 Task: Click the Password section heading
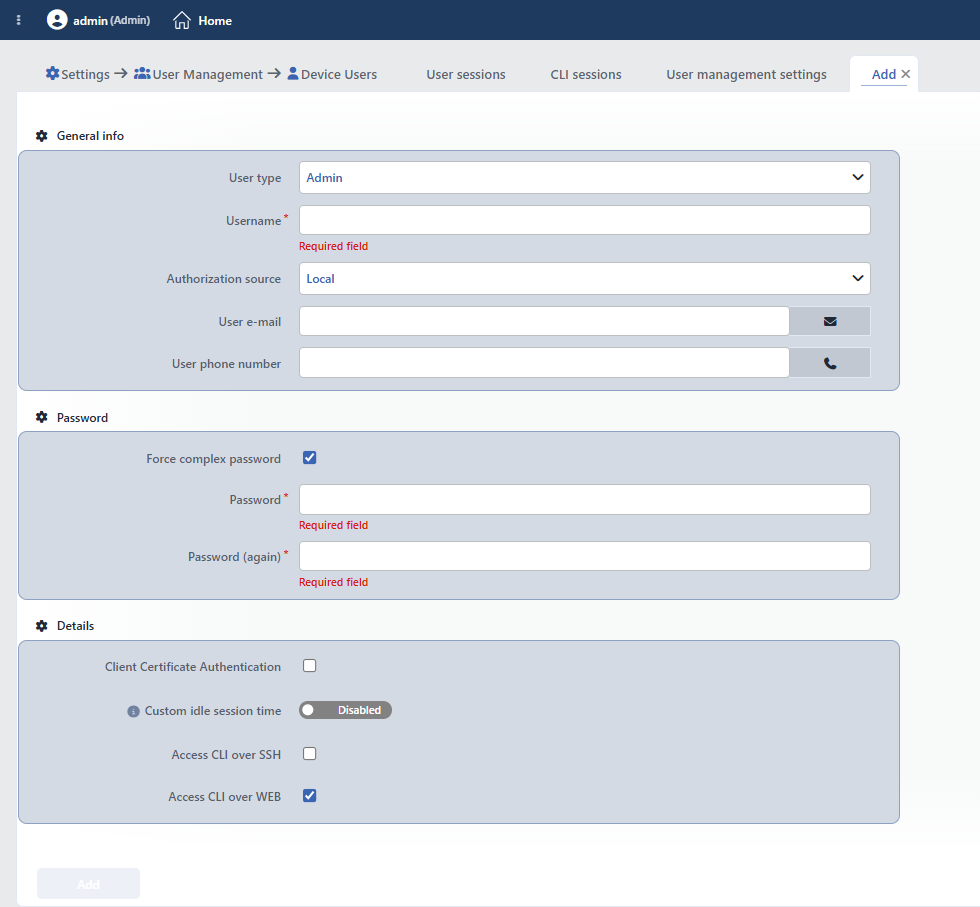82,418
